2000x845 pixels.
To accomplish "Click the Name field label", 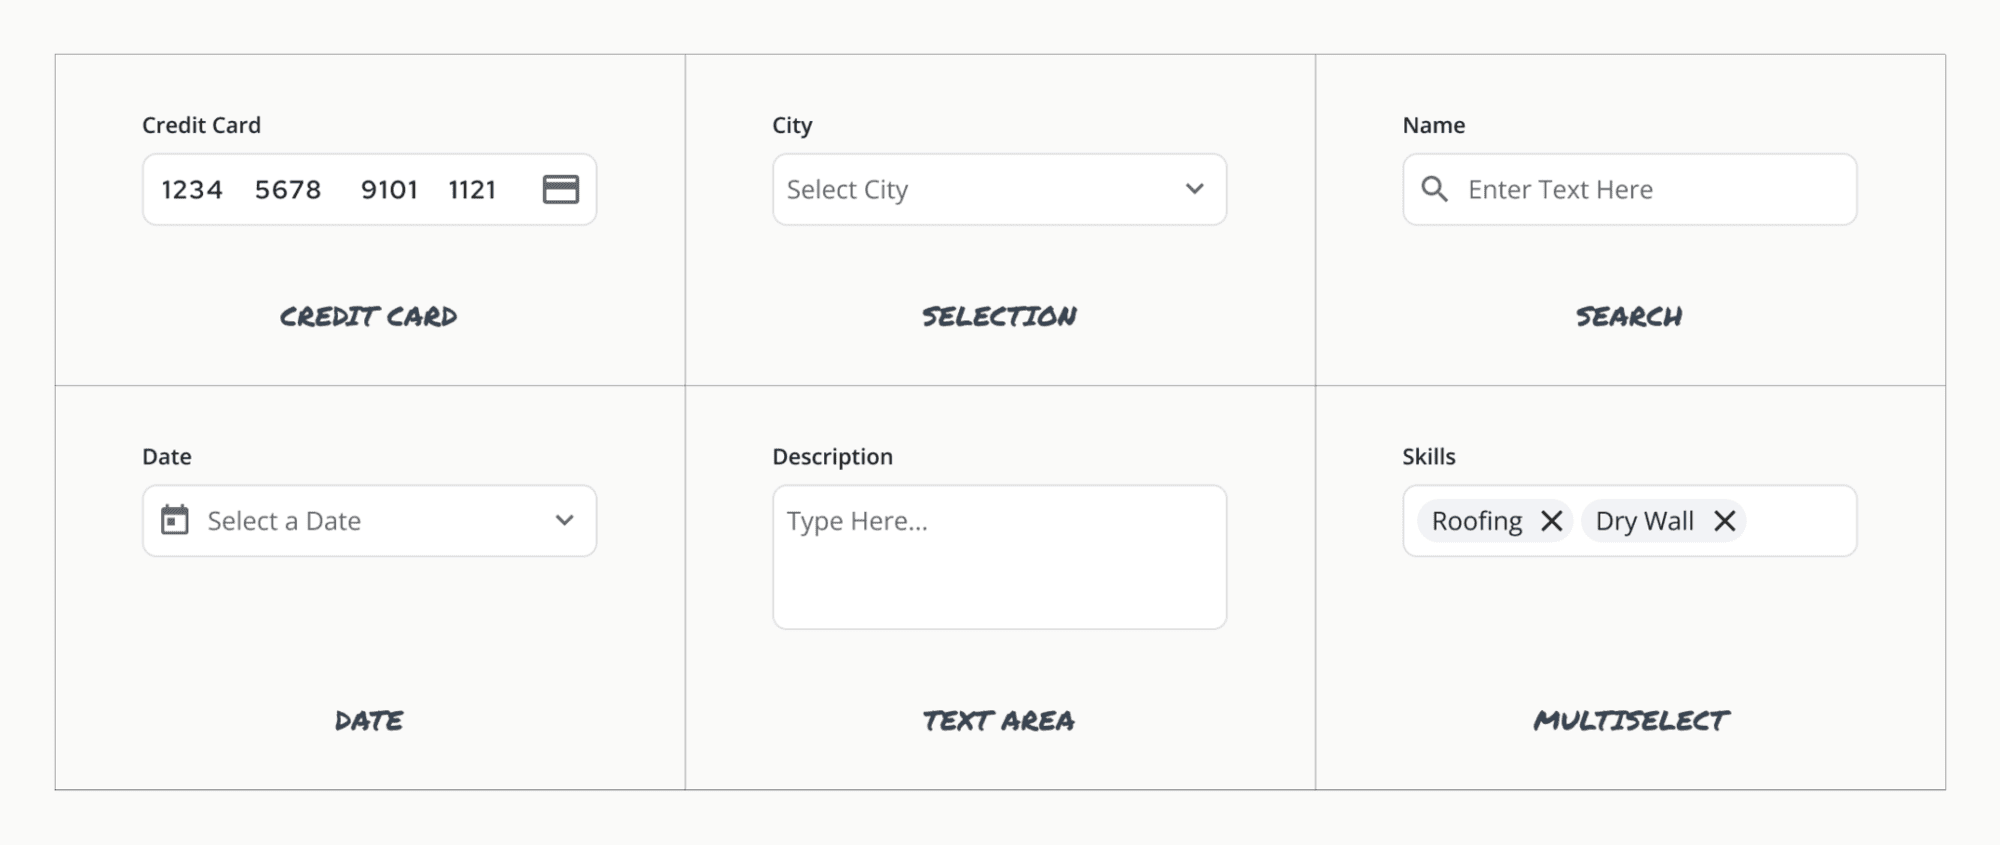I will [1433, 125].
